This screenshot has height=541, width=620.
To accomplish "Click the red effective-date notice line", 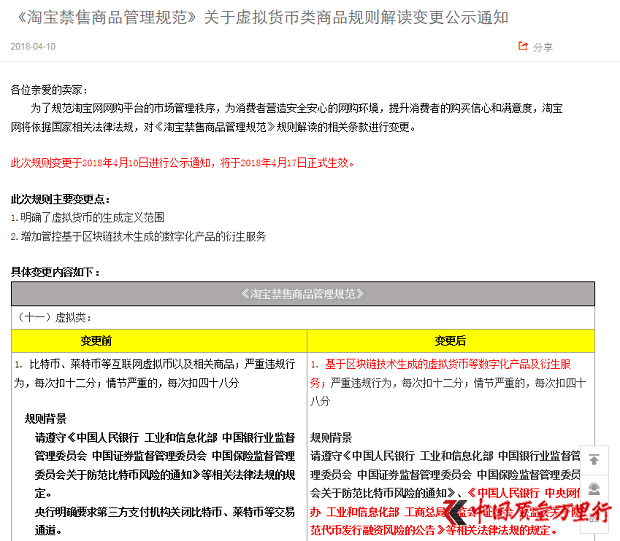I will tap(182, 163).
